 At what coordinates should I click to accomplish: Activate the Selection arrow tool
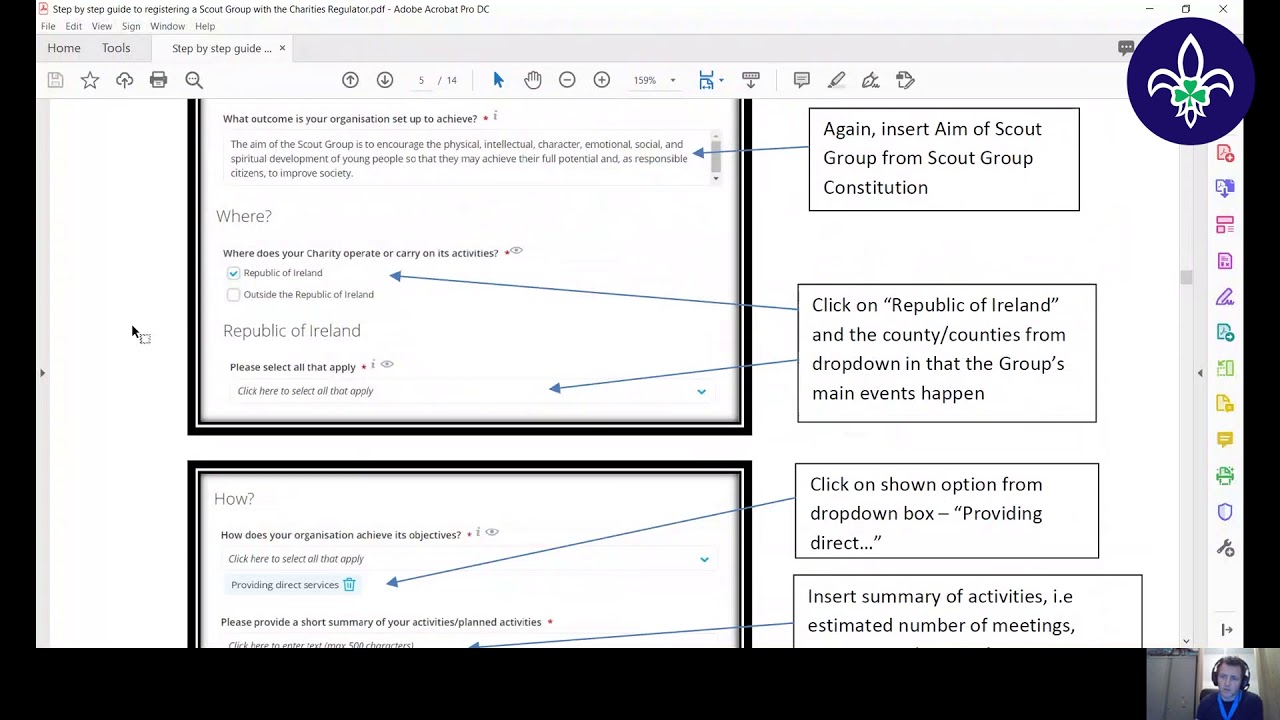(498, 80)
